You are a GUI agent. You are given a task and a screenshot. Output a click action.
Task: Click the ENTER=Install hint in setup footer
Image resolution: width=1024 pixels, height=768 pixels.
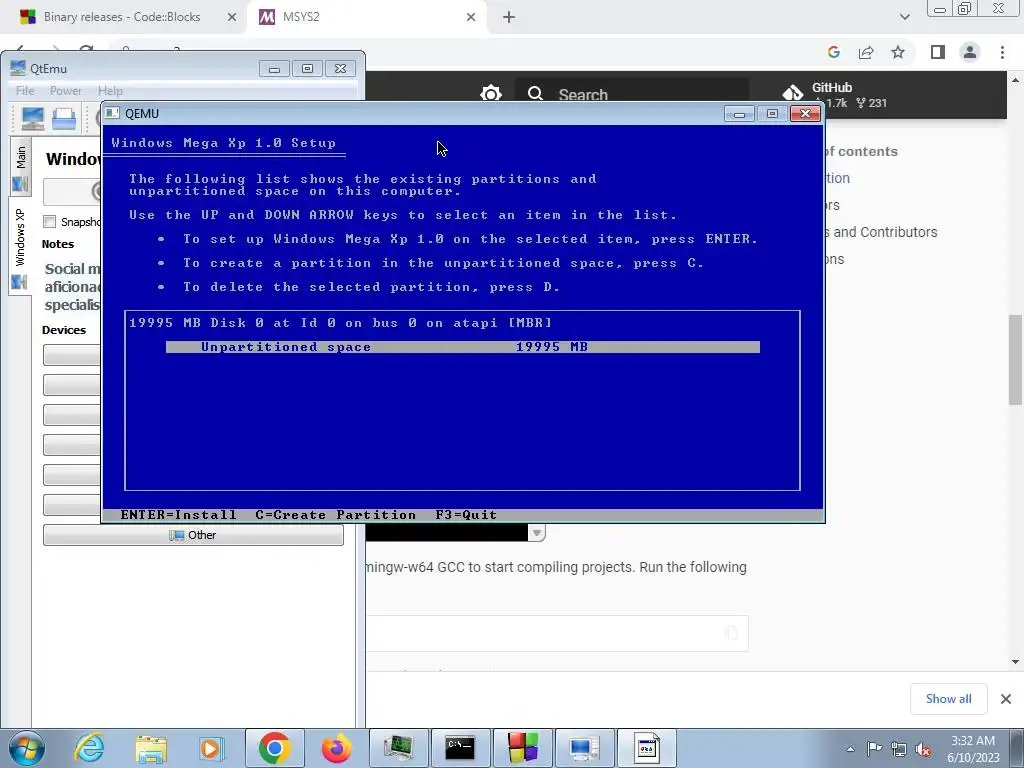(x=178, y=515)
